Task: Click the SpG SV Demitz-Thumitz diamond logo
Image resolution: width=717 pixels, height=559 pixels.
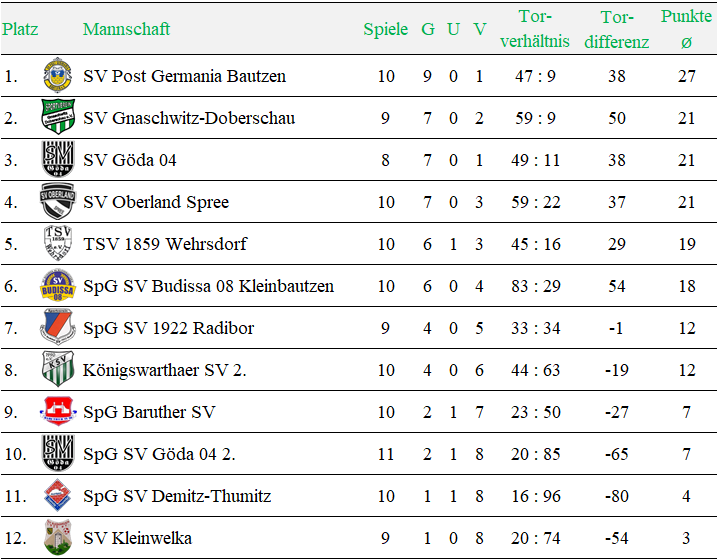Action: (x=58, y=495)
